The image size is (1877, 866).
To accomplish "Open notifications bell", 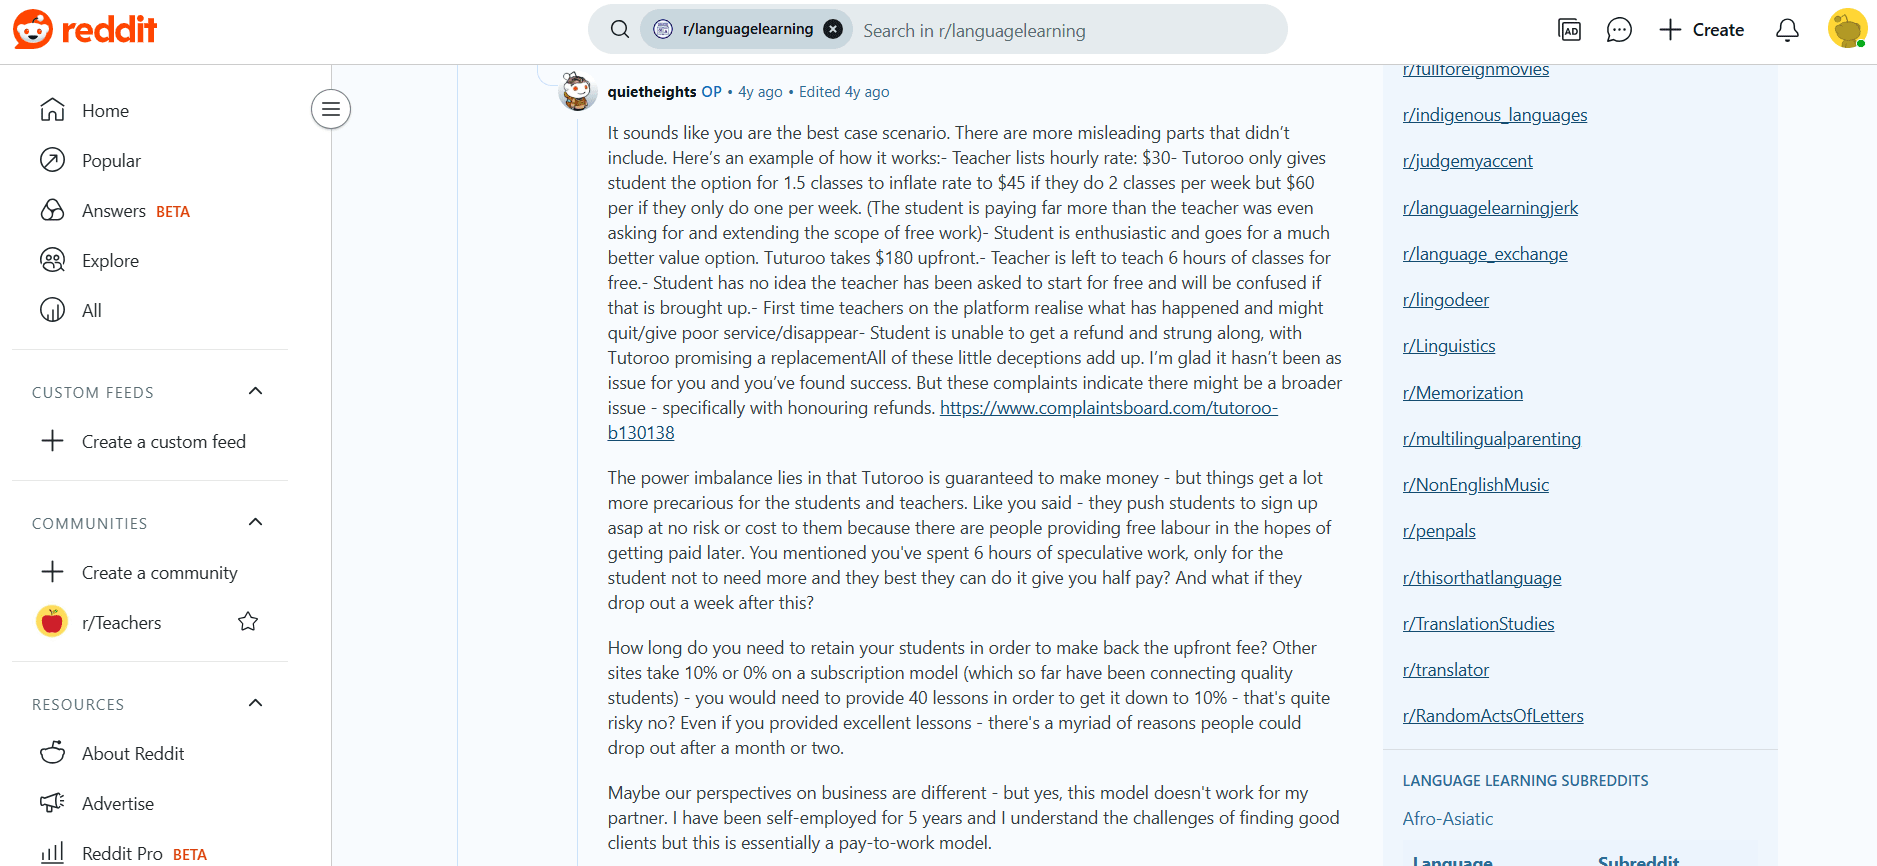I will pyautogui.click(x=1786, y=30).
